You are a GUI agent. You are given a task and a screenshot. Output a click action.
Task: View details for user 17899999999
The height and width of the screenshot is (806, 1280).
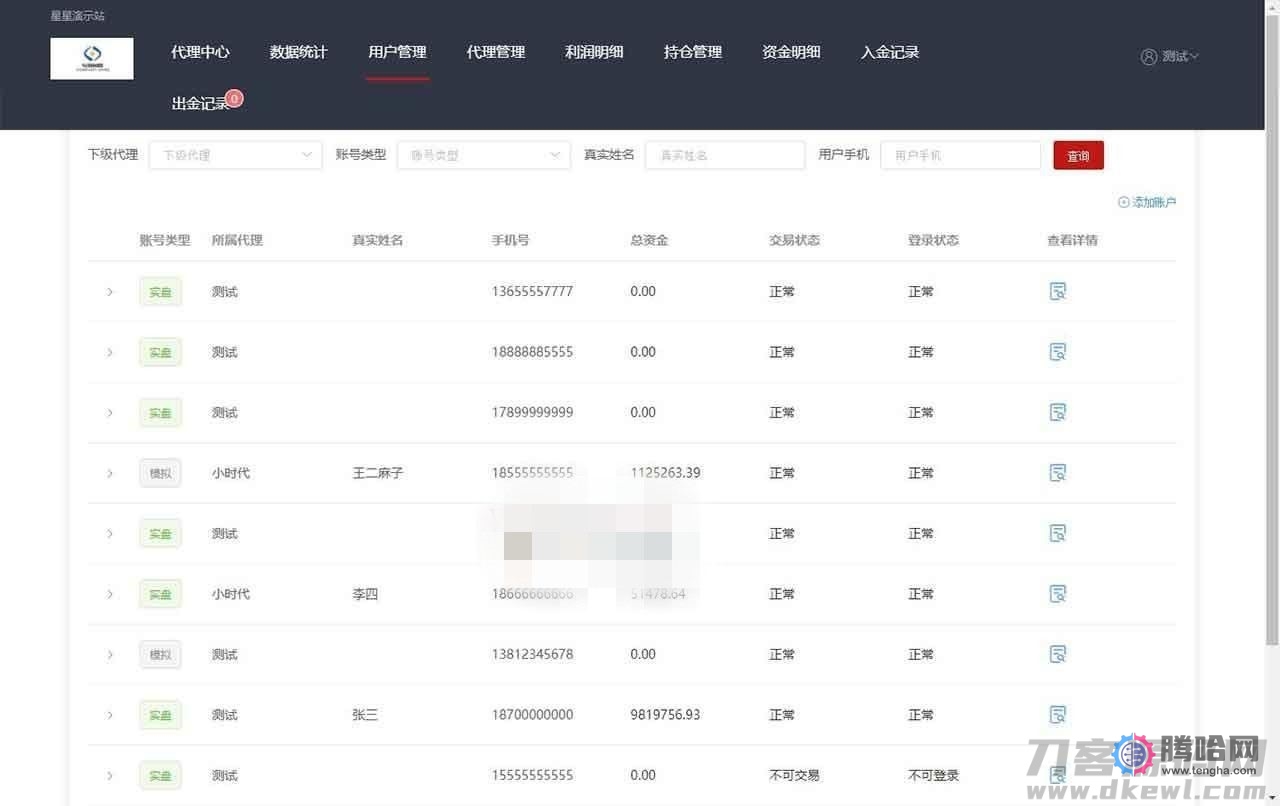pos(1057,412)
